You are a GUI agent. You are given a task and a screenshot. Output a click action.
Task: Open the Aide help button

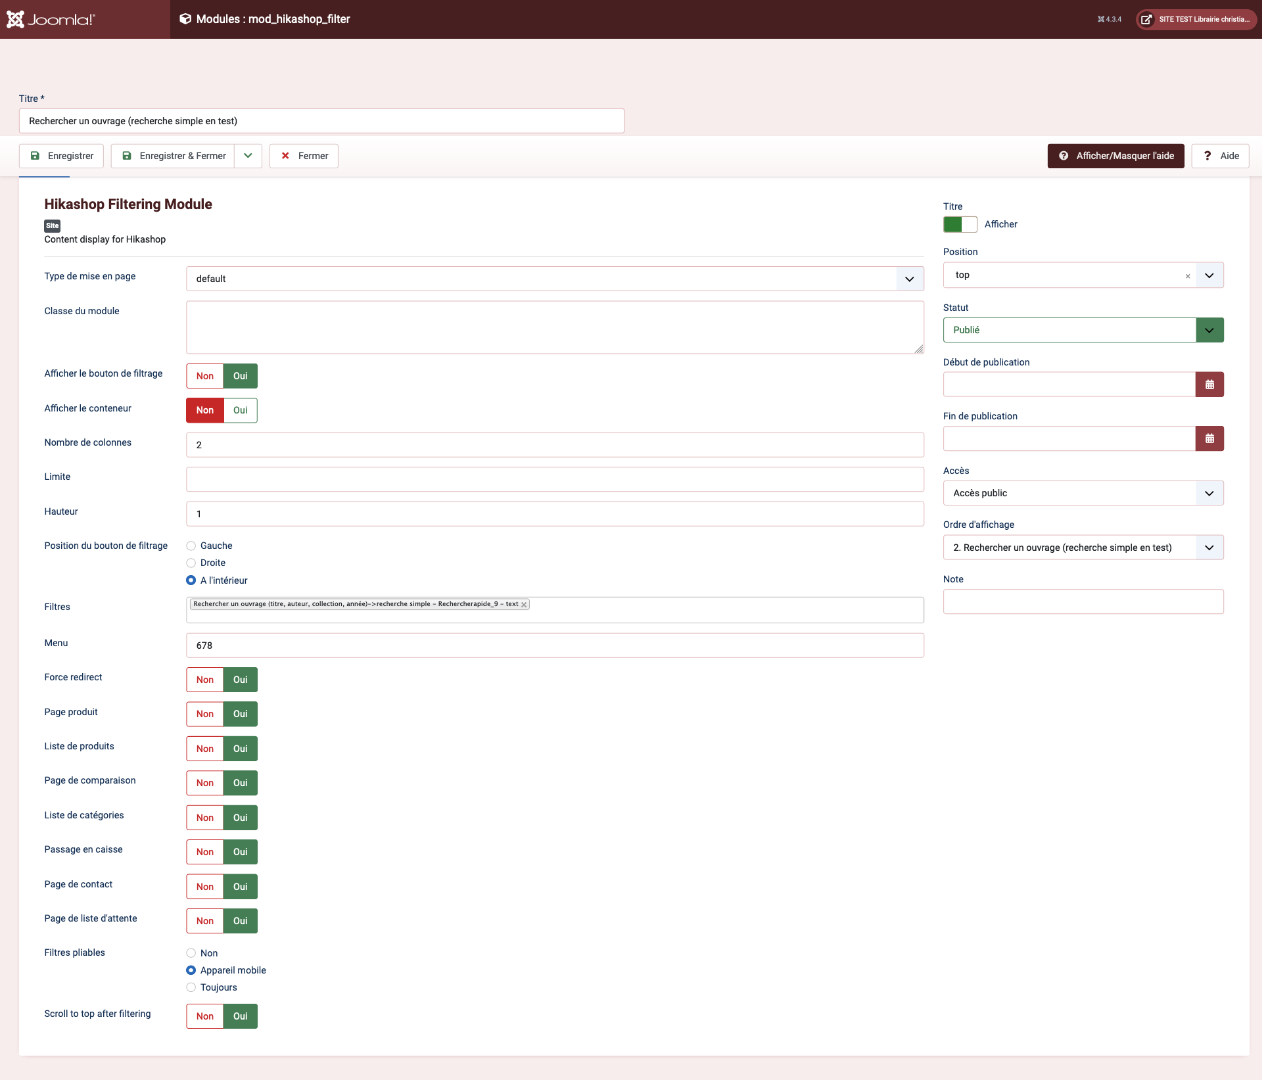pos(1220,156)
